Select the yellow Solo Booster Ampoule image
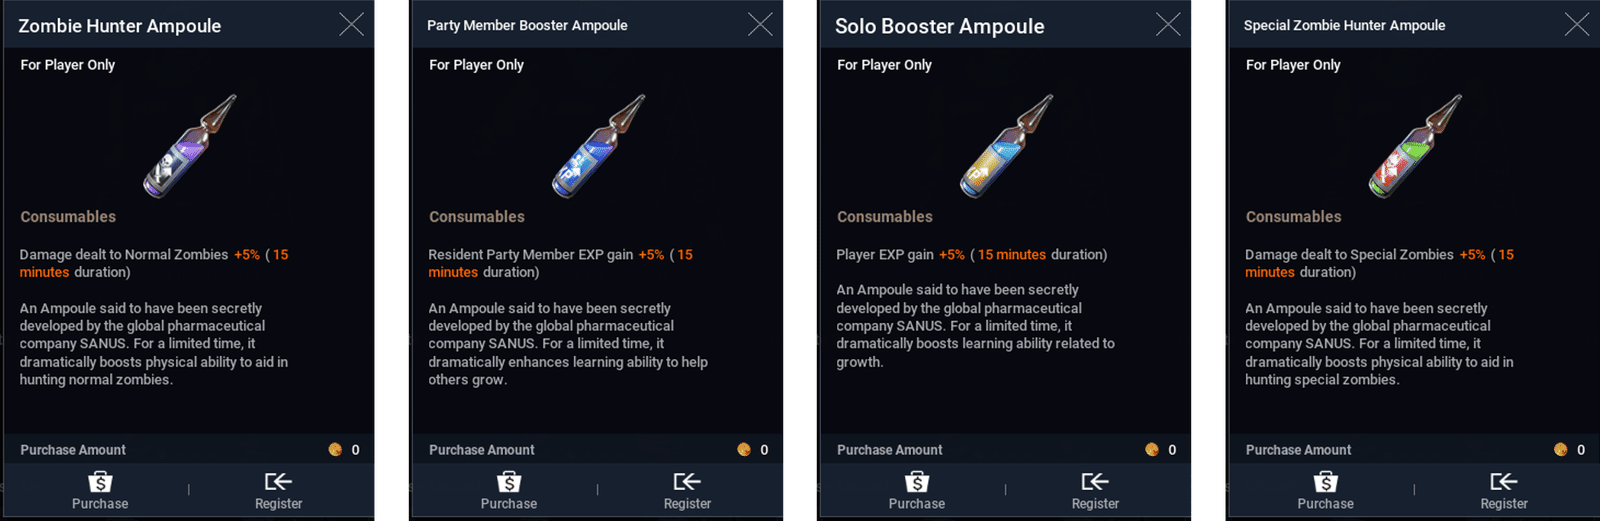The width and height of the screenshot is (1600, 521). (x=1006, y=146)
